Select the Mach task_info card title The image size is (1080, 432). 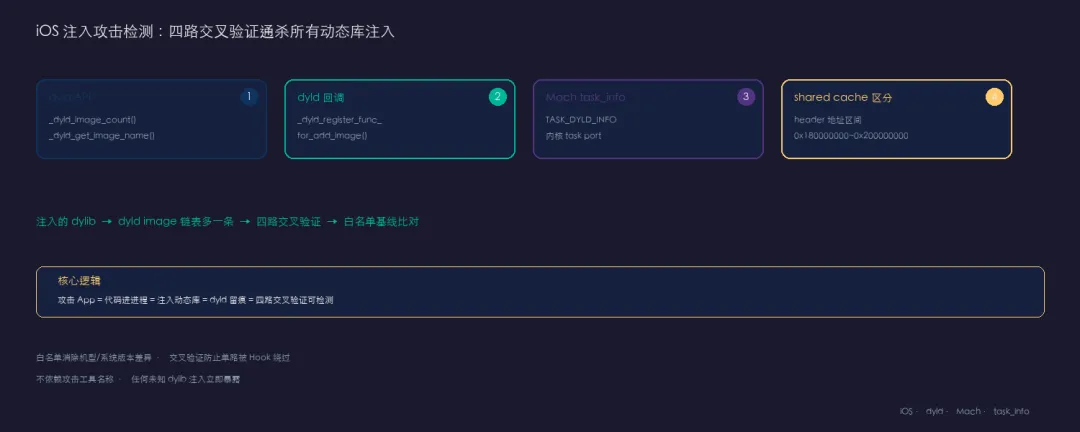tap(585, 98)
